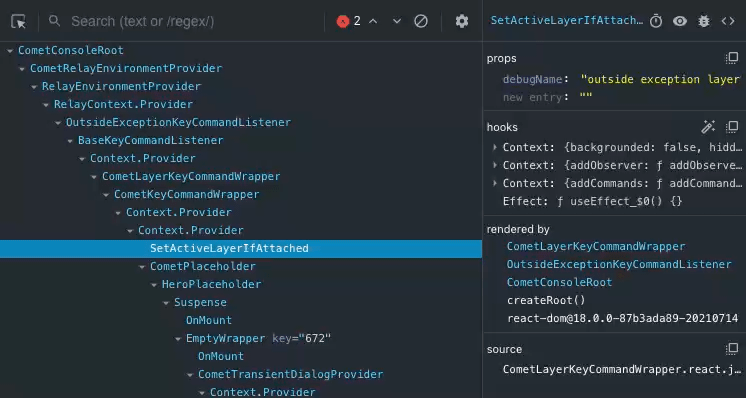Inspect matching DOM element with eye icon
The height and width of the screenshot is (398, 746).
(680, 21)
